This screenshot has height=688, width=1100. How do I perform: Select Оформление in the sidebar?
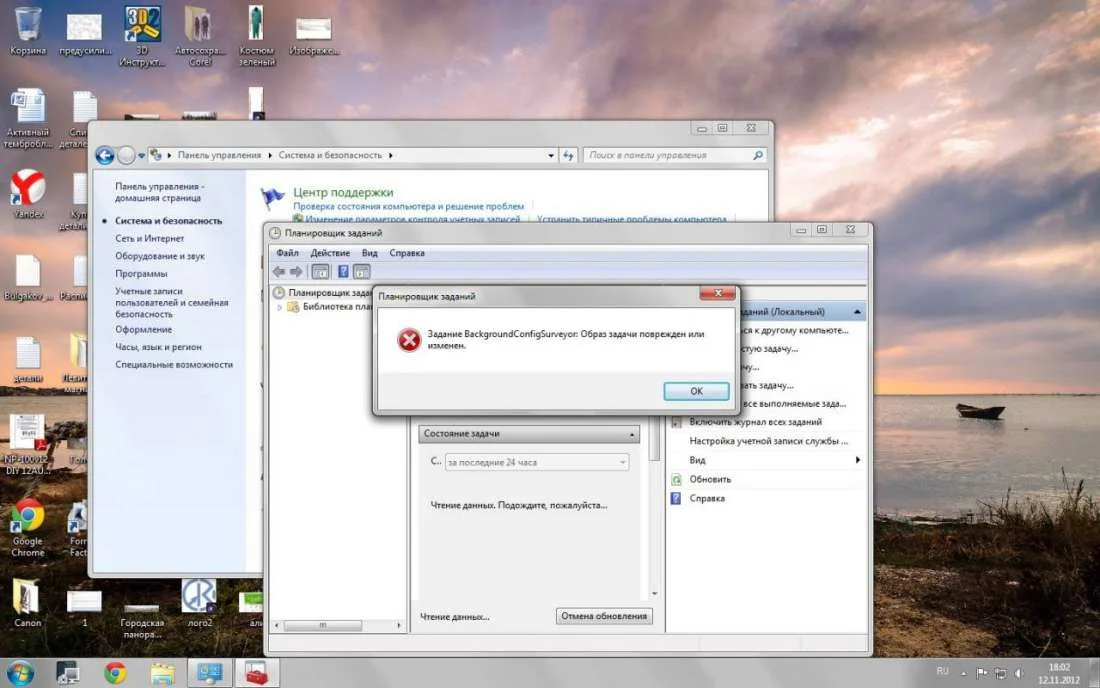[x=143, y=329]
